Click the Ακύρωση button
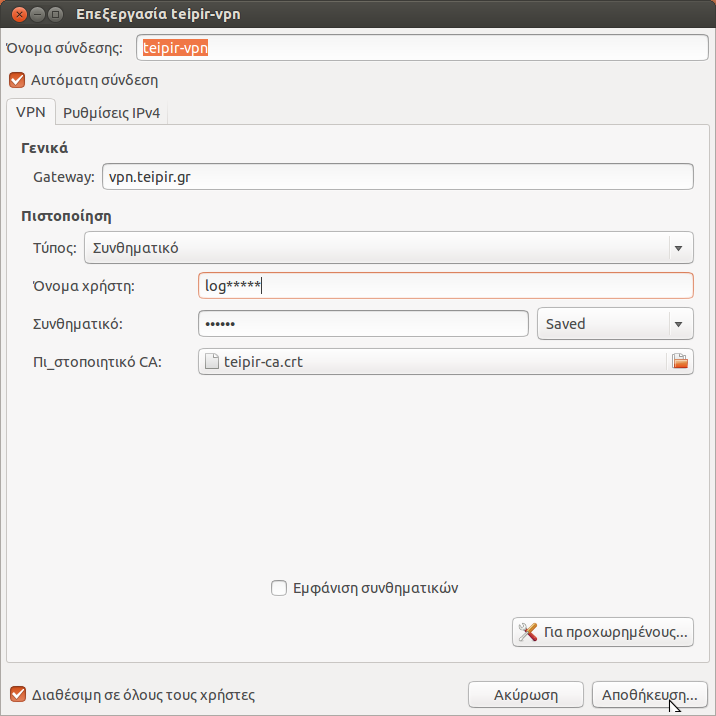The width and height of the screenshot is (716, 716). point(526,695)
